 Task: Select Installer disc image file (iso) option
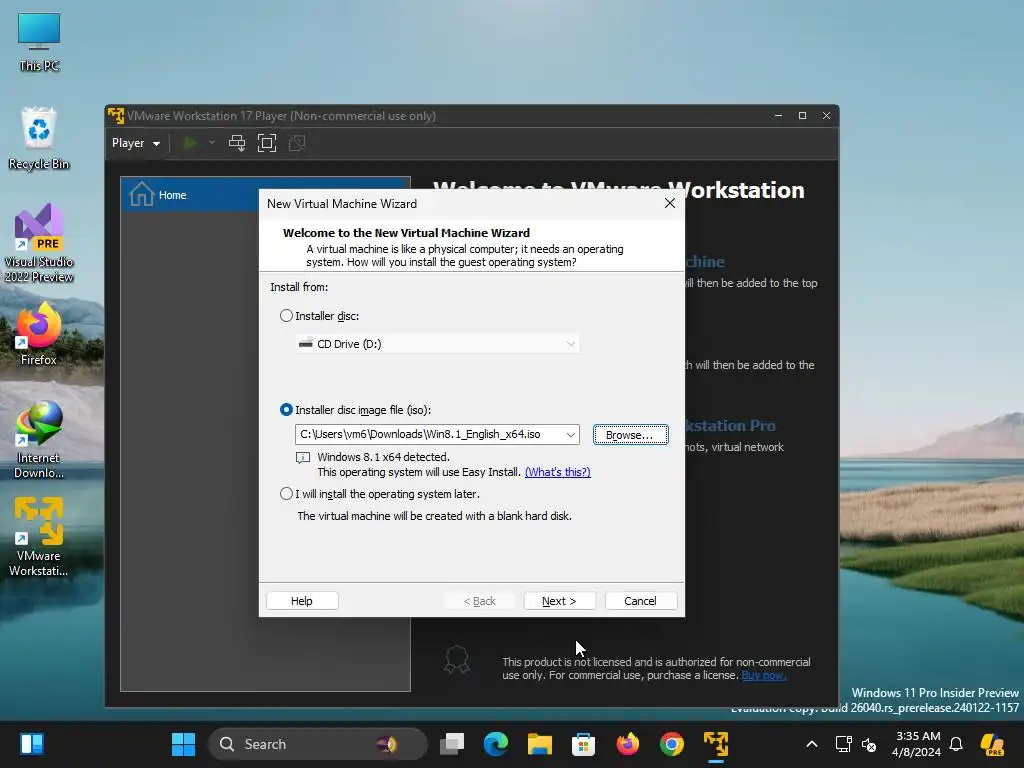coord(286,410)
